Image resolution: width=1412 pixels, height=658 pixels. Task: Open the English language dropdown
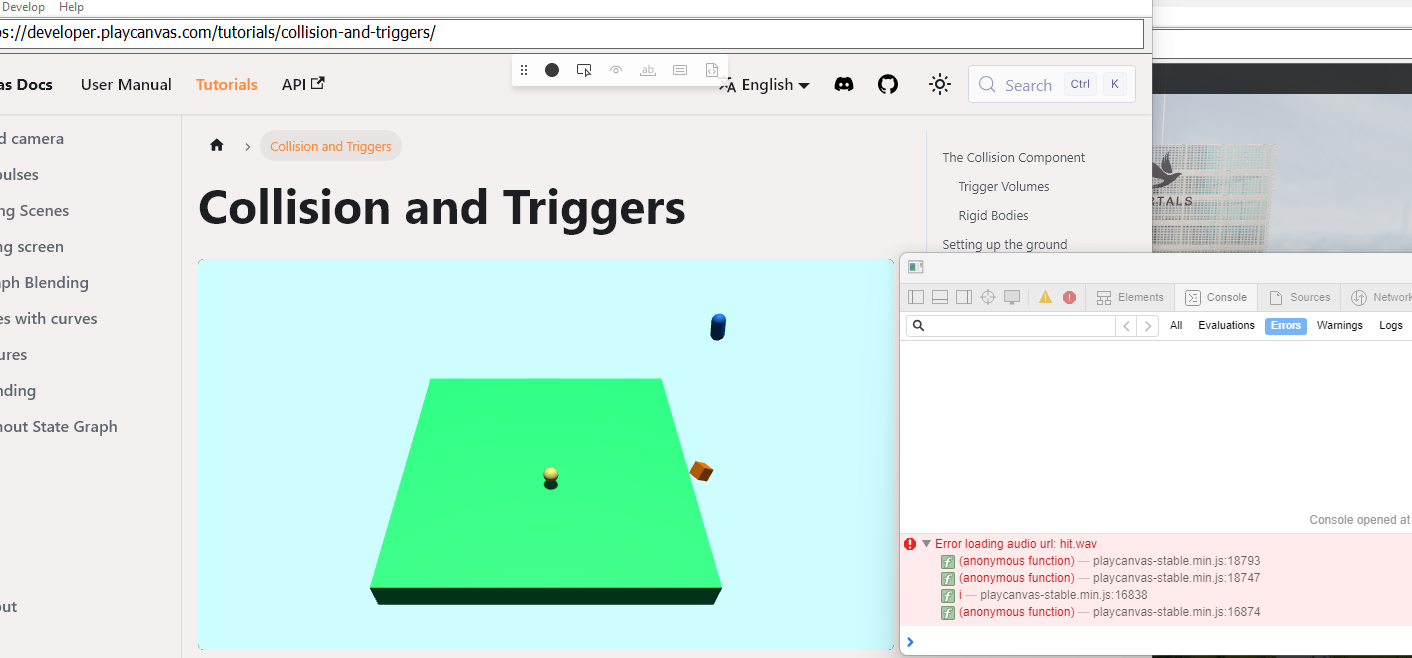tap(765, 85)
